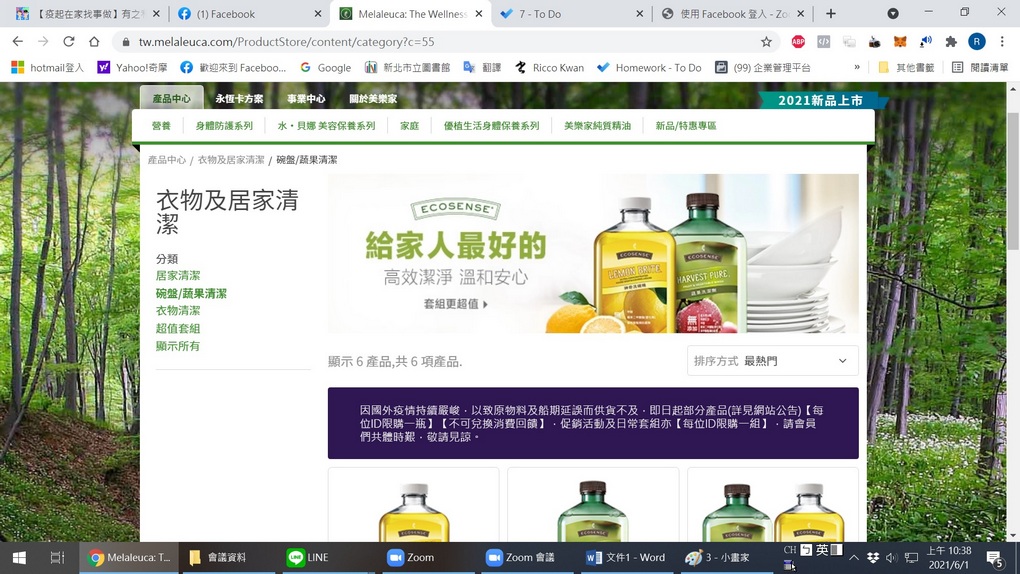1020x574 pixels.
Task: Click the 套組更超值 banner link
Action: [x=455, y=304]
